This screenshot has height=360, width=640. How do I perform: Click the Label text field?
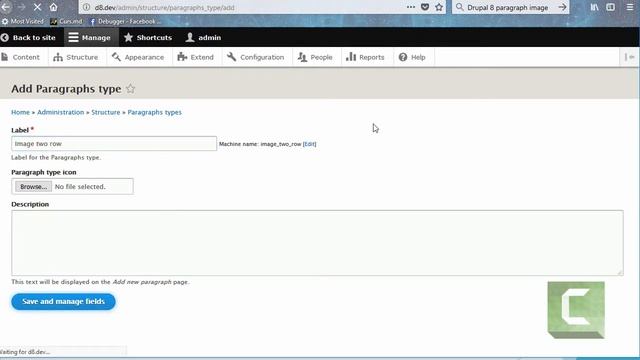pos(114,144)
